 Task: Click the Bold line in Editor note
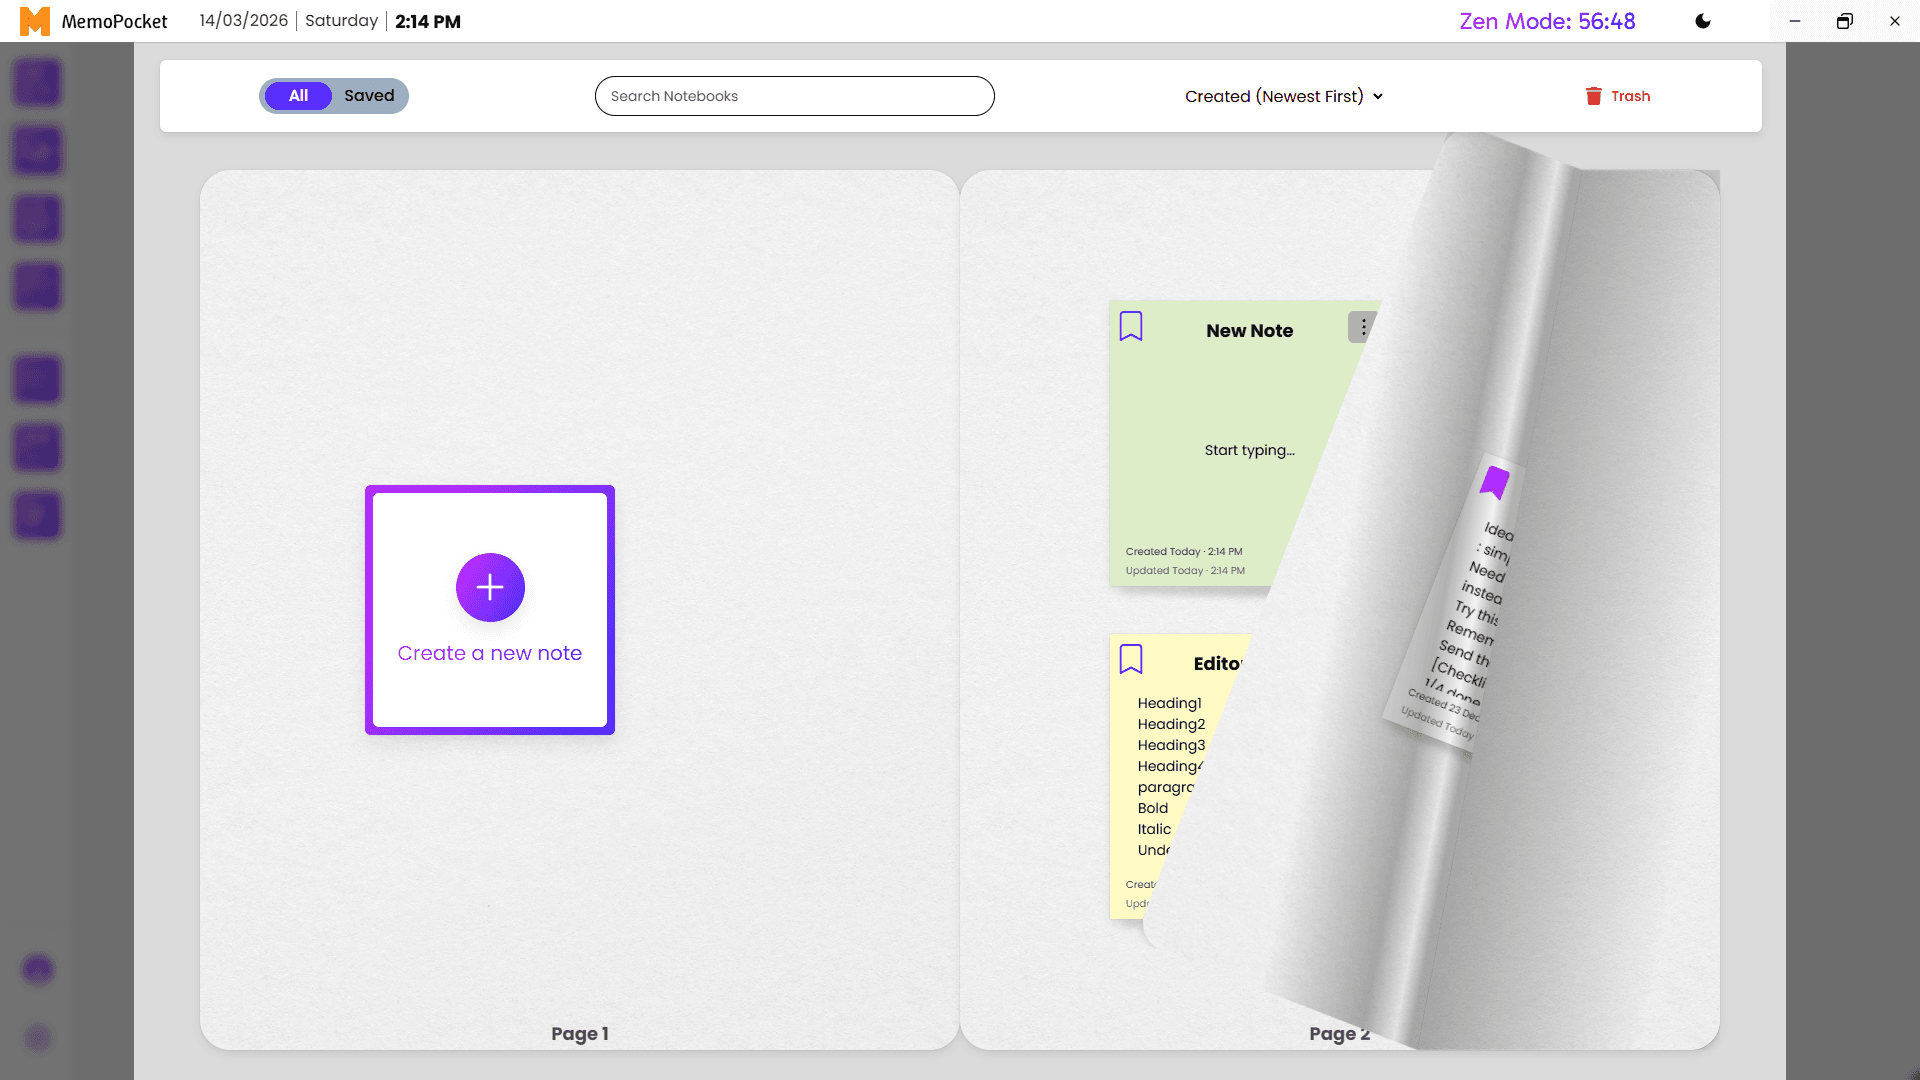pyautogui.click(x=1152, y=808)
